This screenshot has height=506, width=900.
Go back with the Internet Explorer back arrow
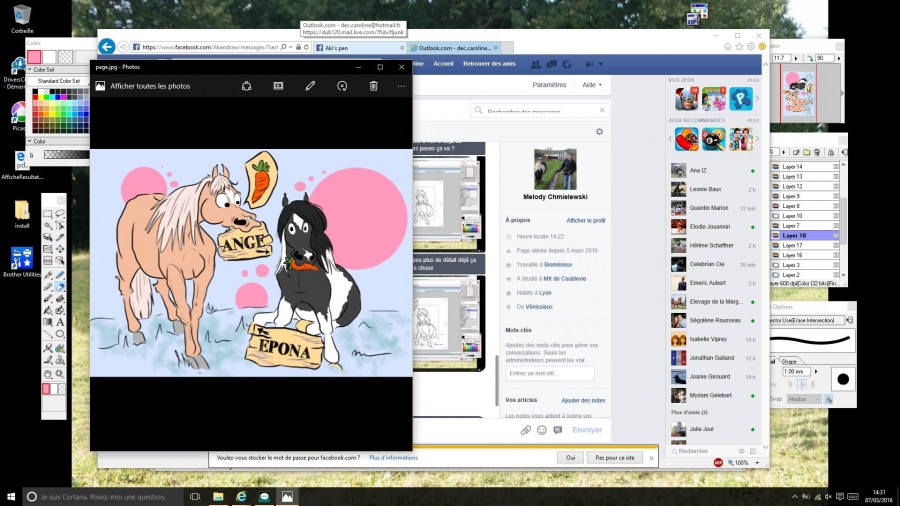tap(107, 46)
